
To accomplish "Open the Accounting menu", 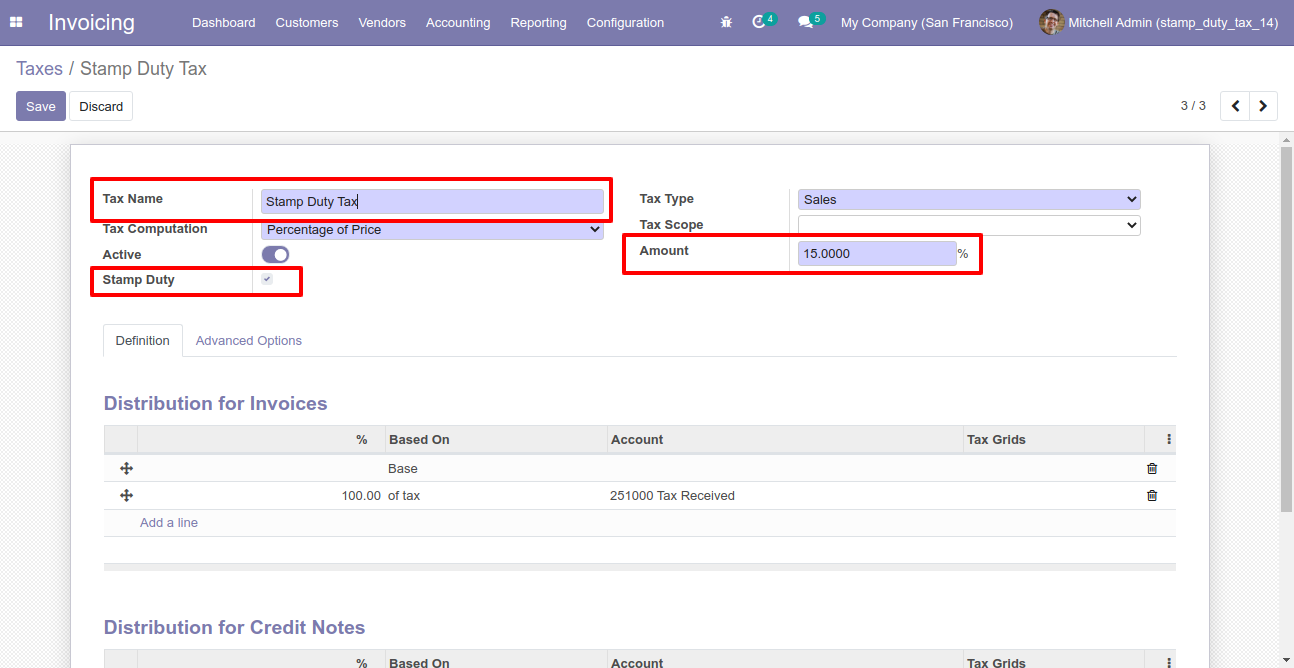I will pos(458,22).
